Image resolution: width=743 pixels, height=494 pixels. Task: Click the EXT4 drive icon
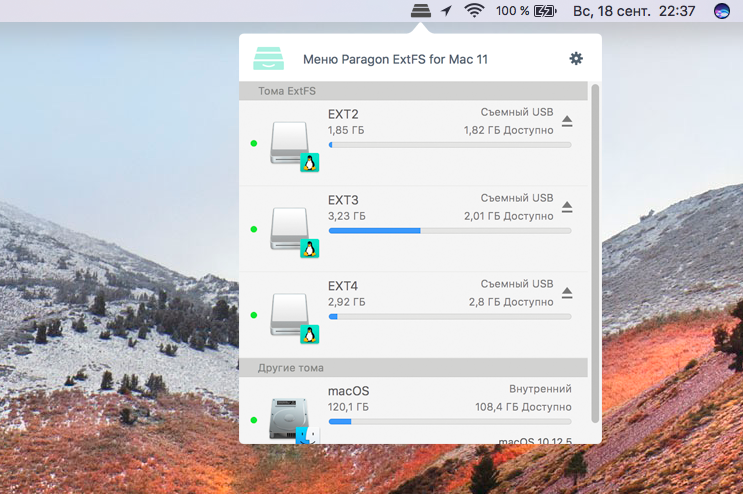pyautogui.click(x=294, y=318)
